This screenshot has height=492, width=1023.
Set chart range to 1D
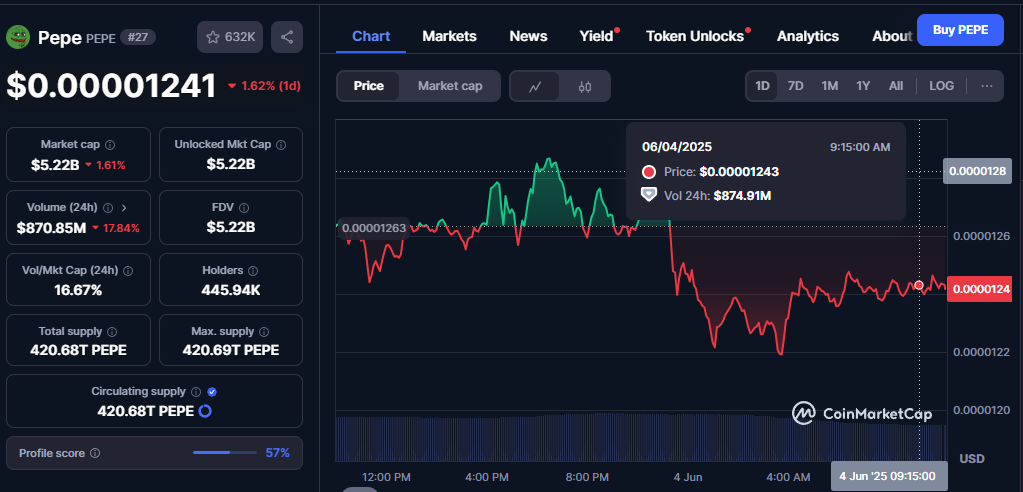click(762, 86)
